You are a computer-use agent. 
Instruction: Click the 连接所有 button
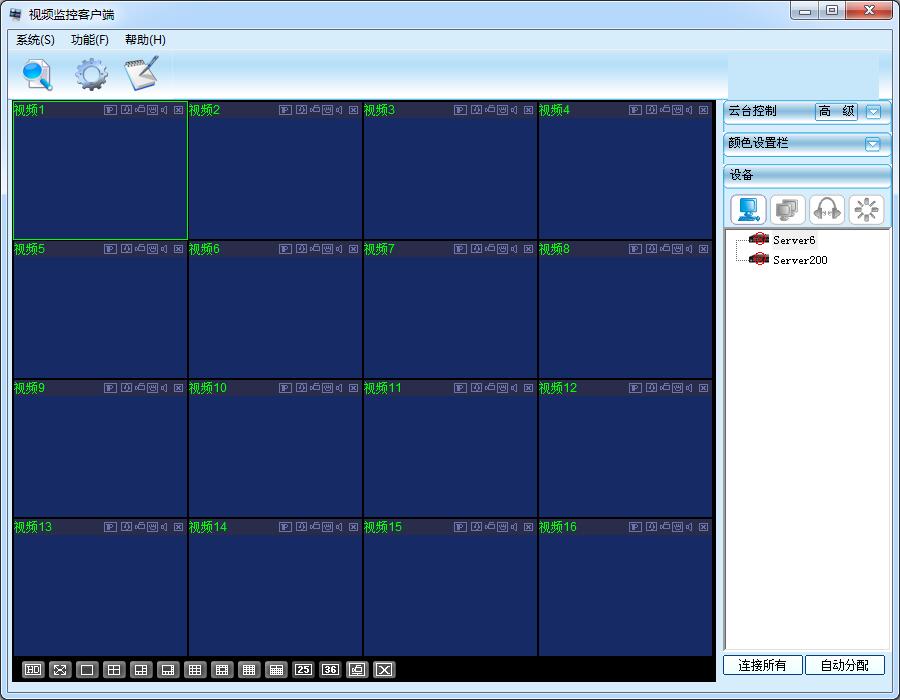coord(762,666)
